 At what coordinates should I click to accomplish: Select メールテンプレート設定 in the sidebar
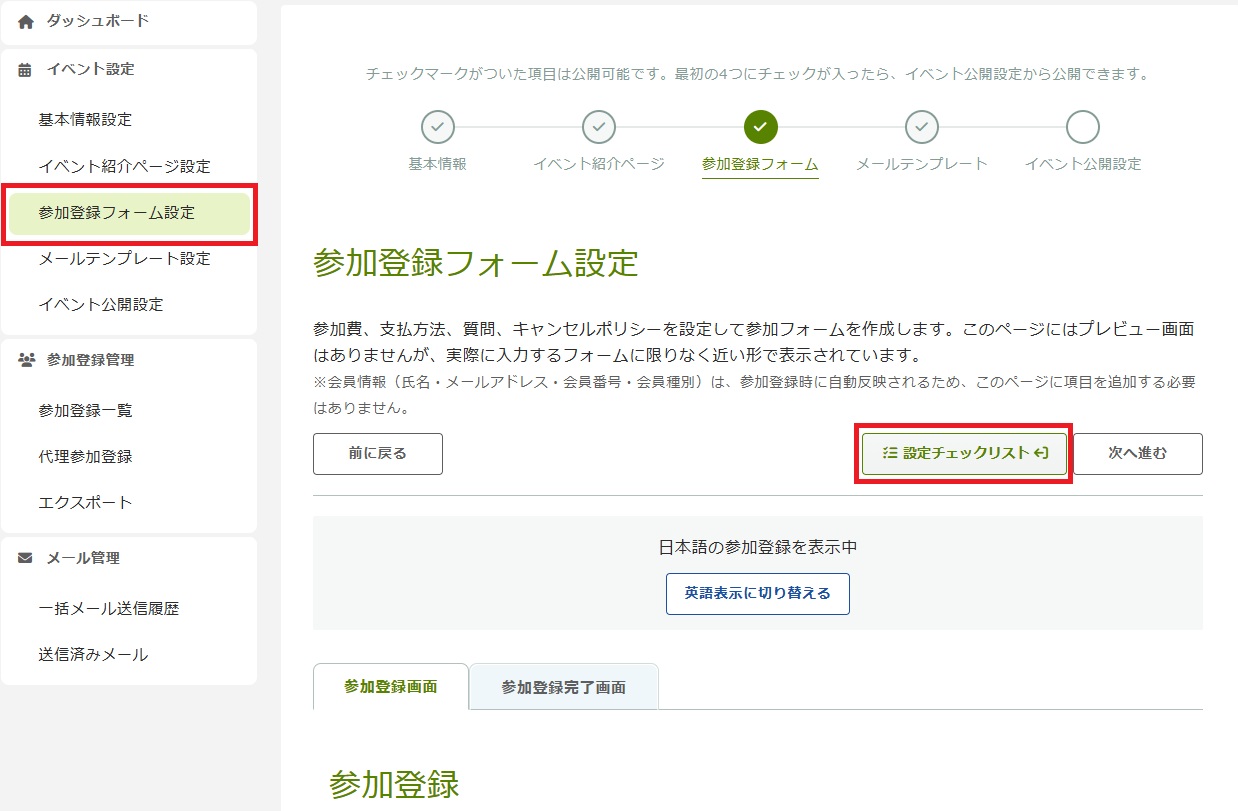124,259
